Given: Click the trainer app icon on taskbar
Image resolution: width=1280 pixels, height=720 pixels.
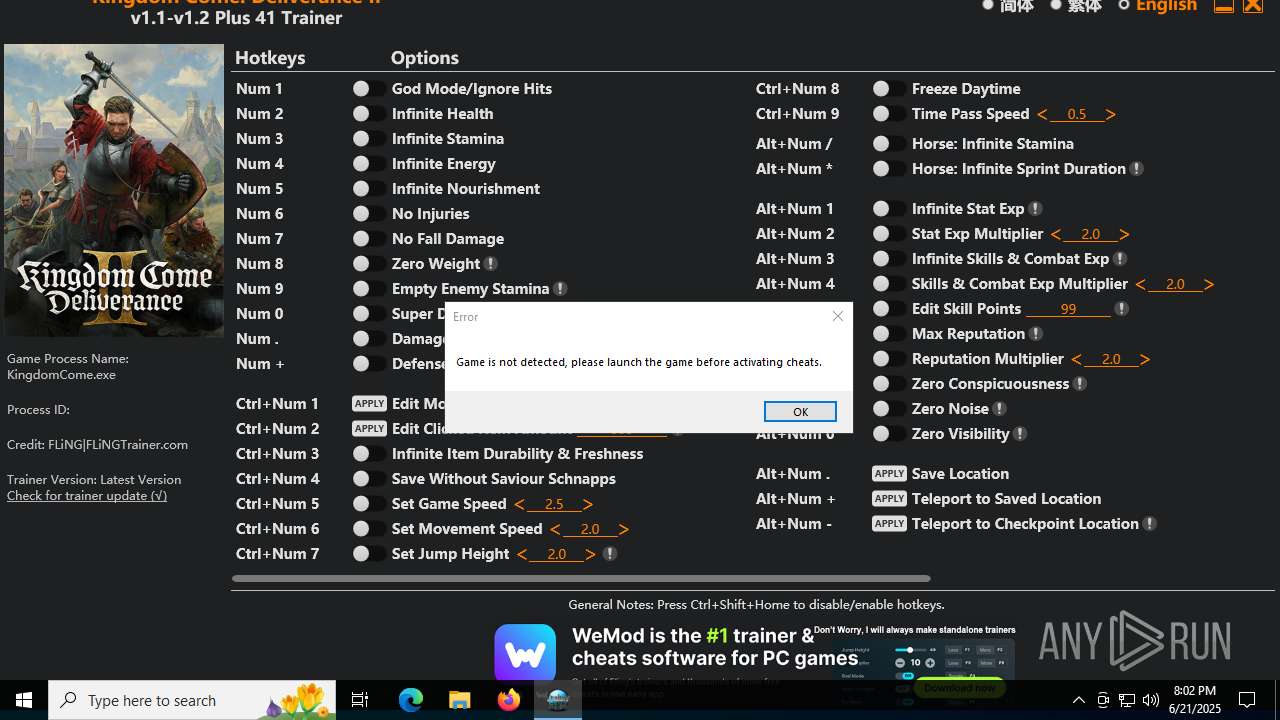Looking at the screenshot, I should tap(558, 700).
